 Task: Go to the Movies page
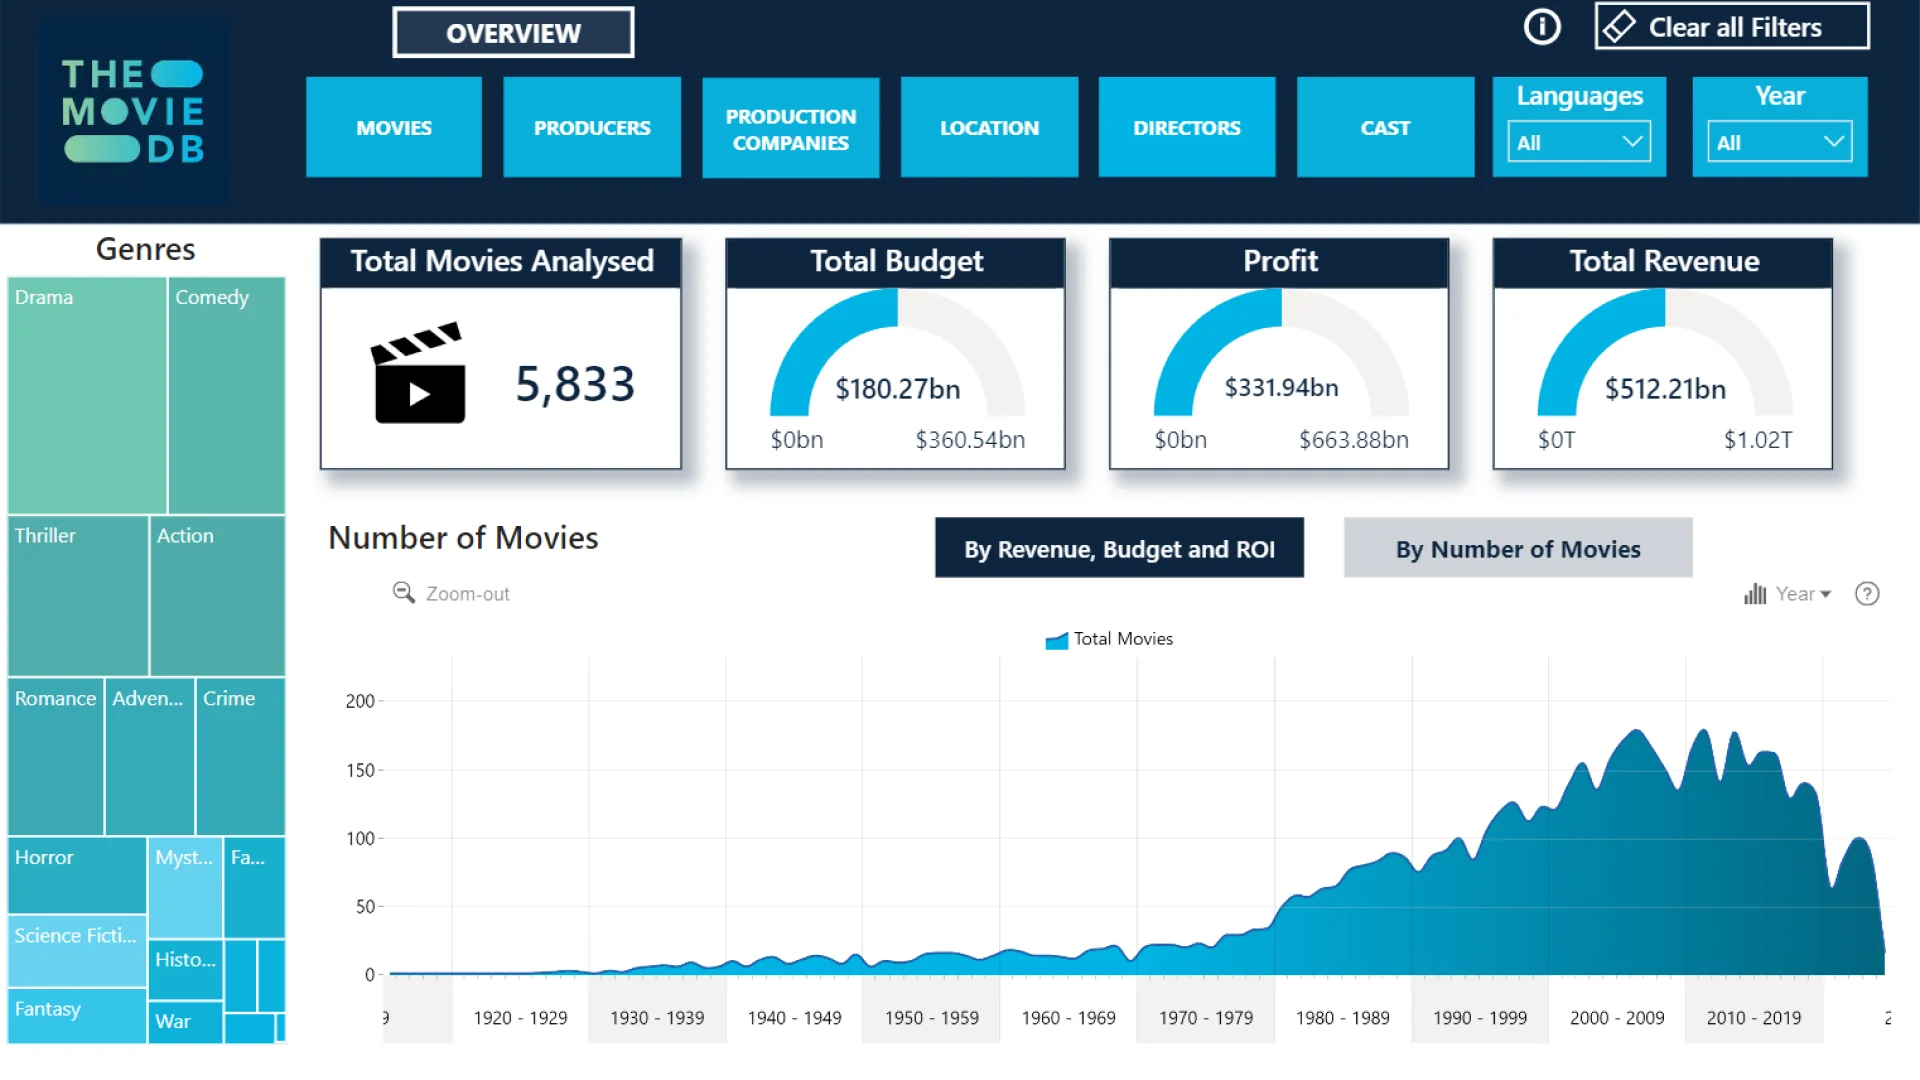coord(394,127)
